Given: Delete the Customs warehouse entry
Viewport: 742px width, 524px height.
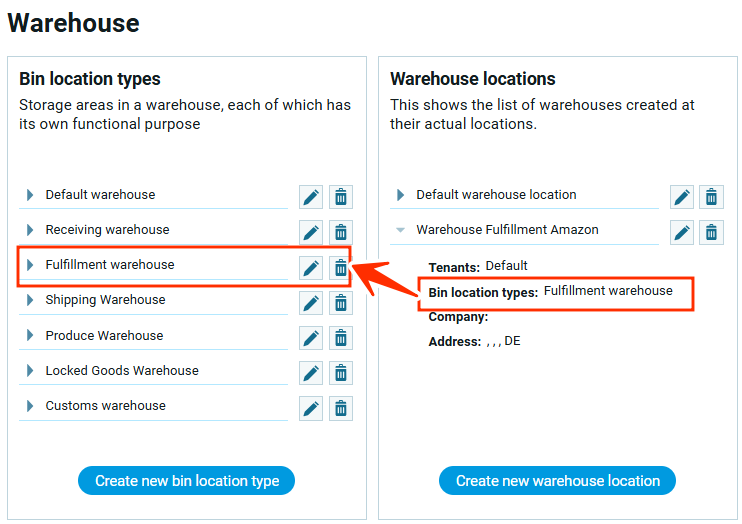Looking at the screenshot, I should pos(341,408).
